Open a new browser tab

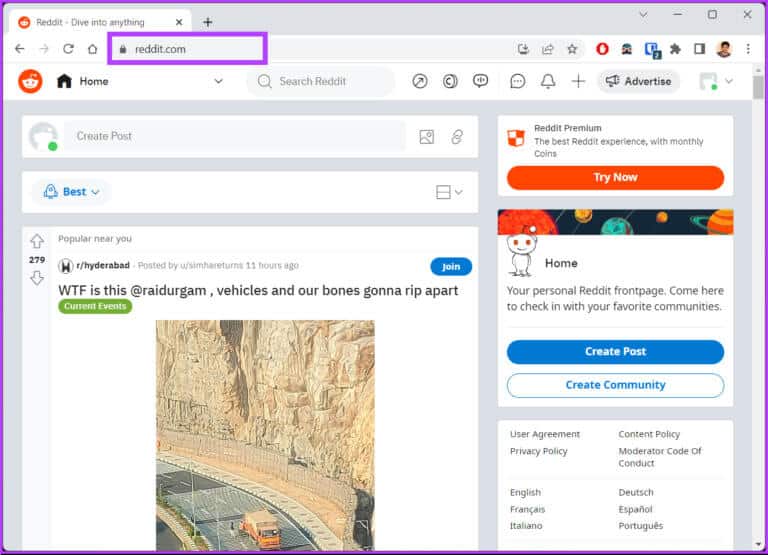click(x=208, y=22)
